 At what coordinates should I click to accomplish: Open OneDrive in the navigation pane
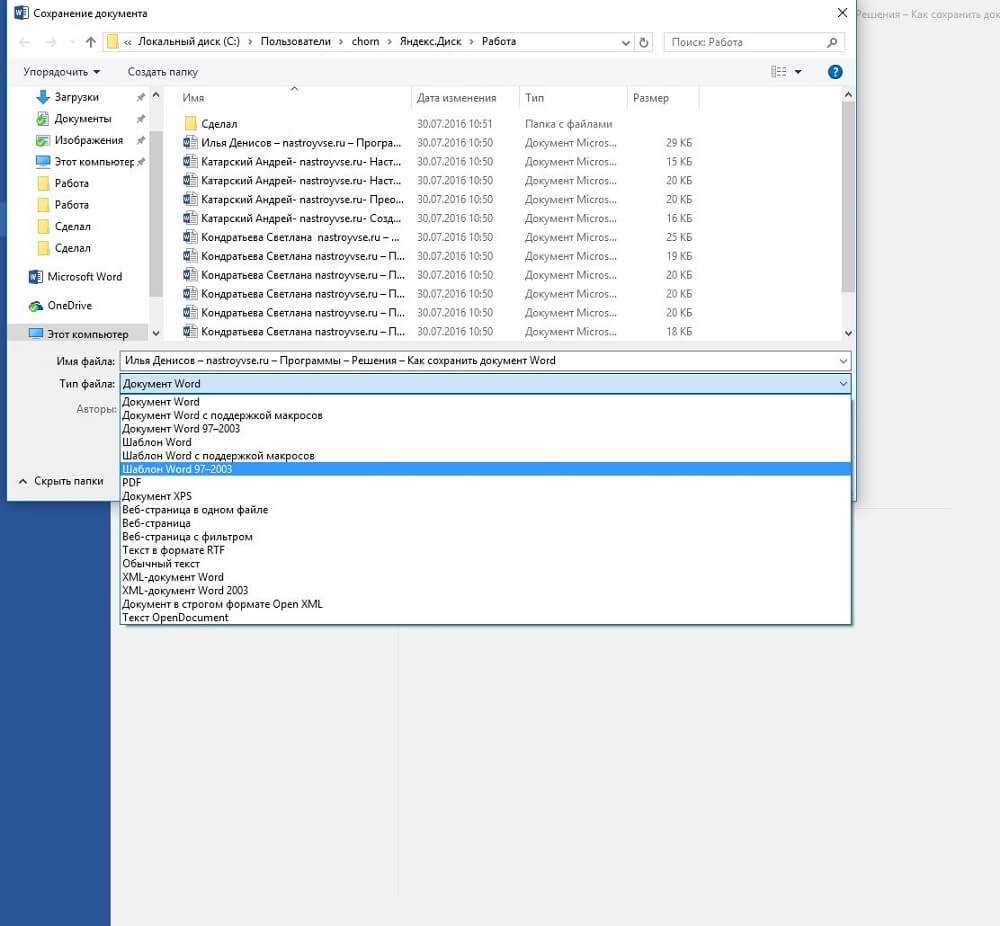tap(69, 306)
